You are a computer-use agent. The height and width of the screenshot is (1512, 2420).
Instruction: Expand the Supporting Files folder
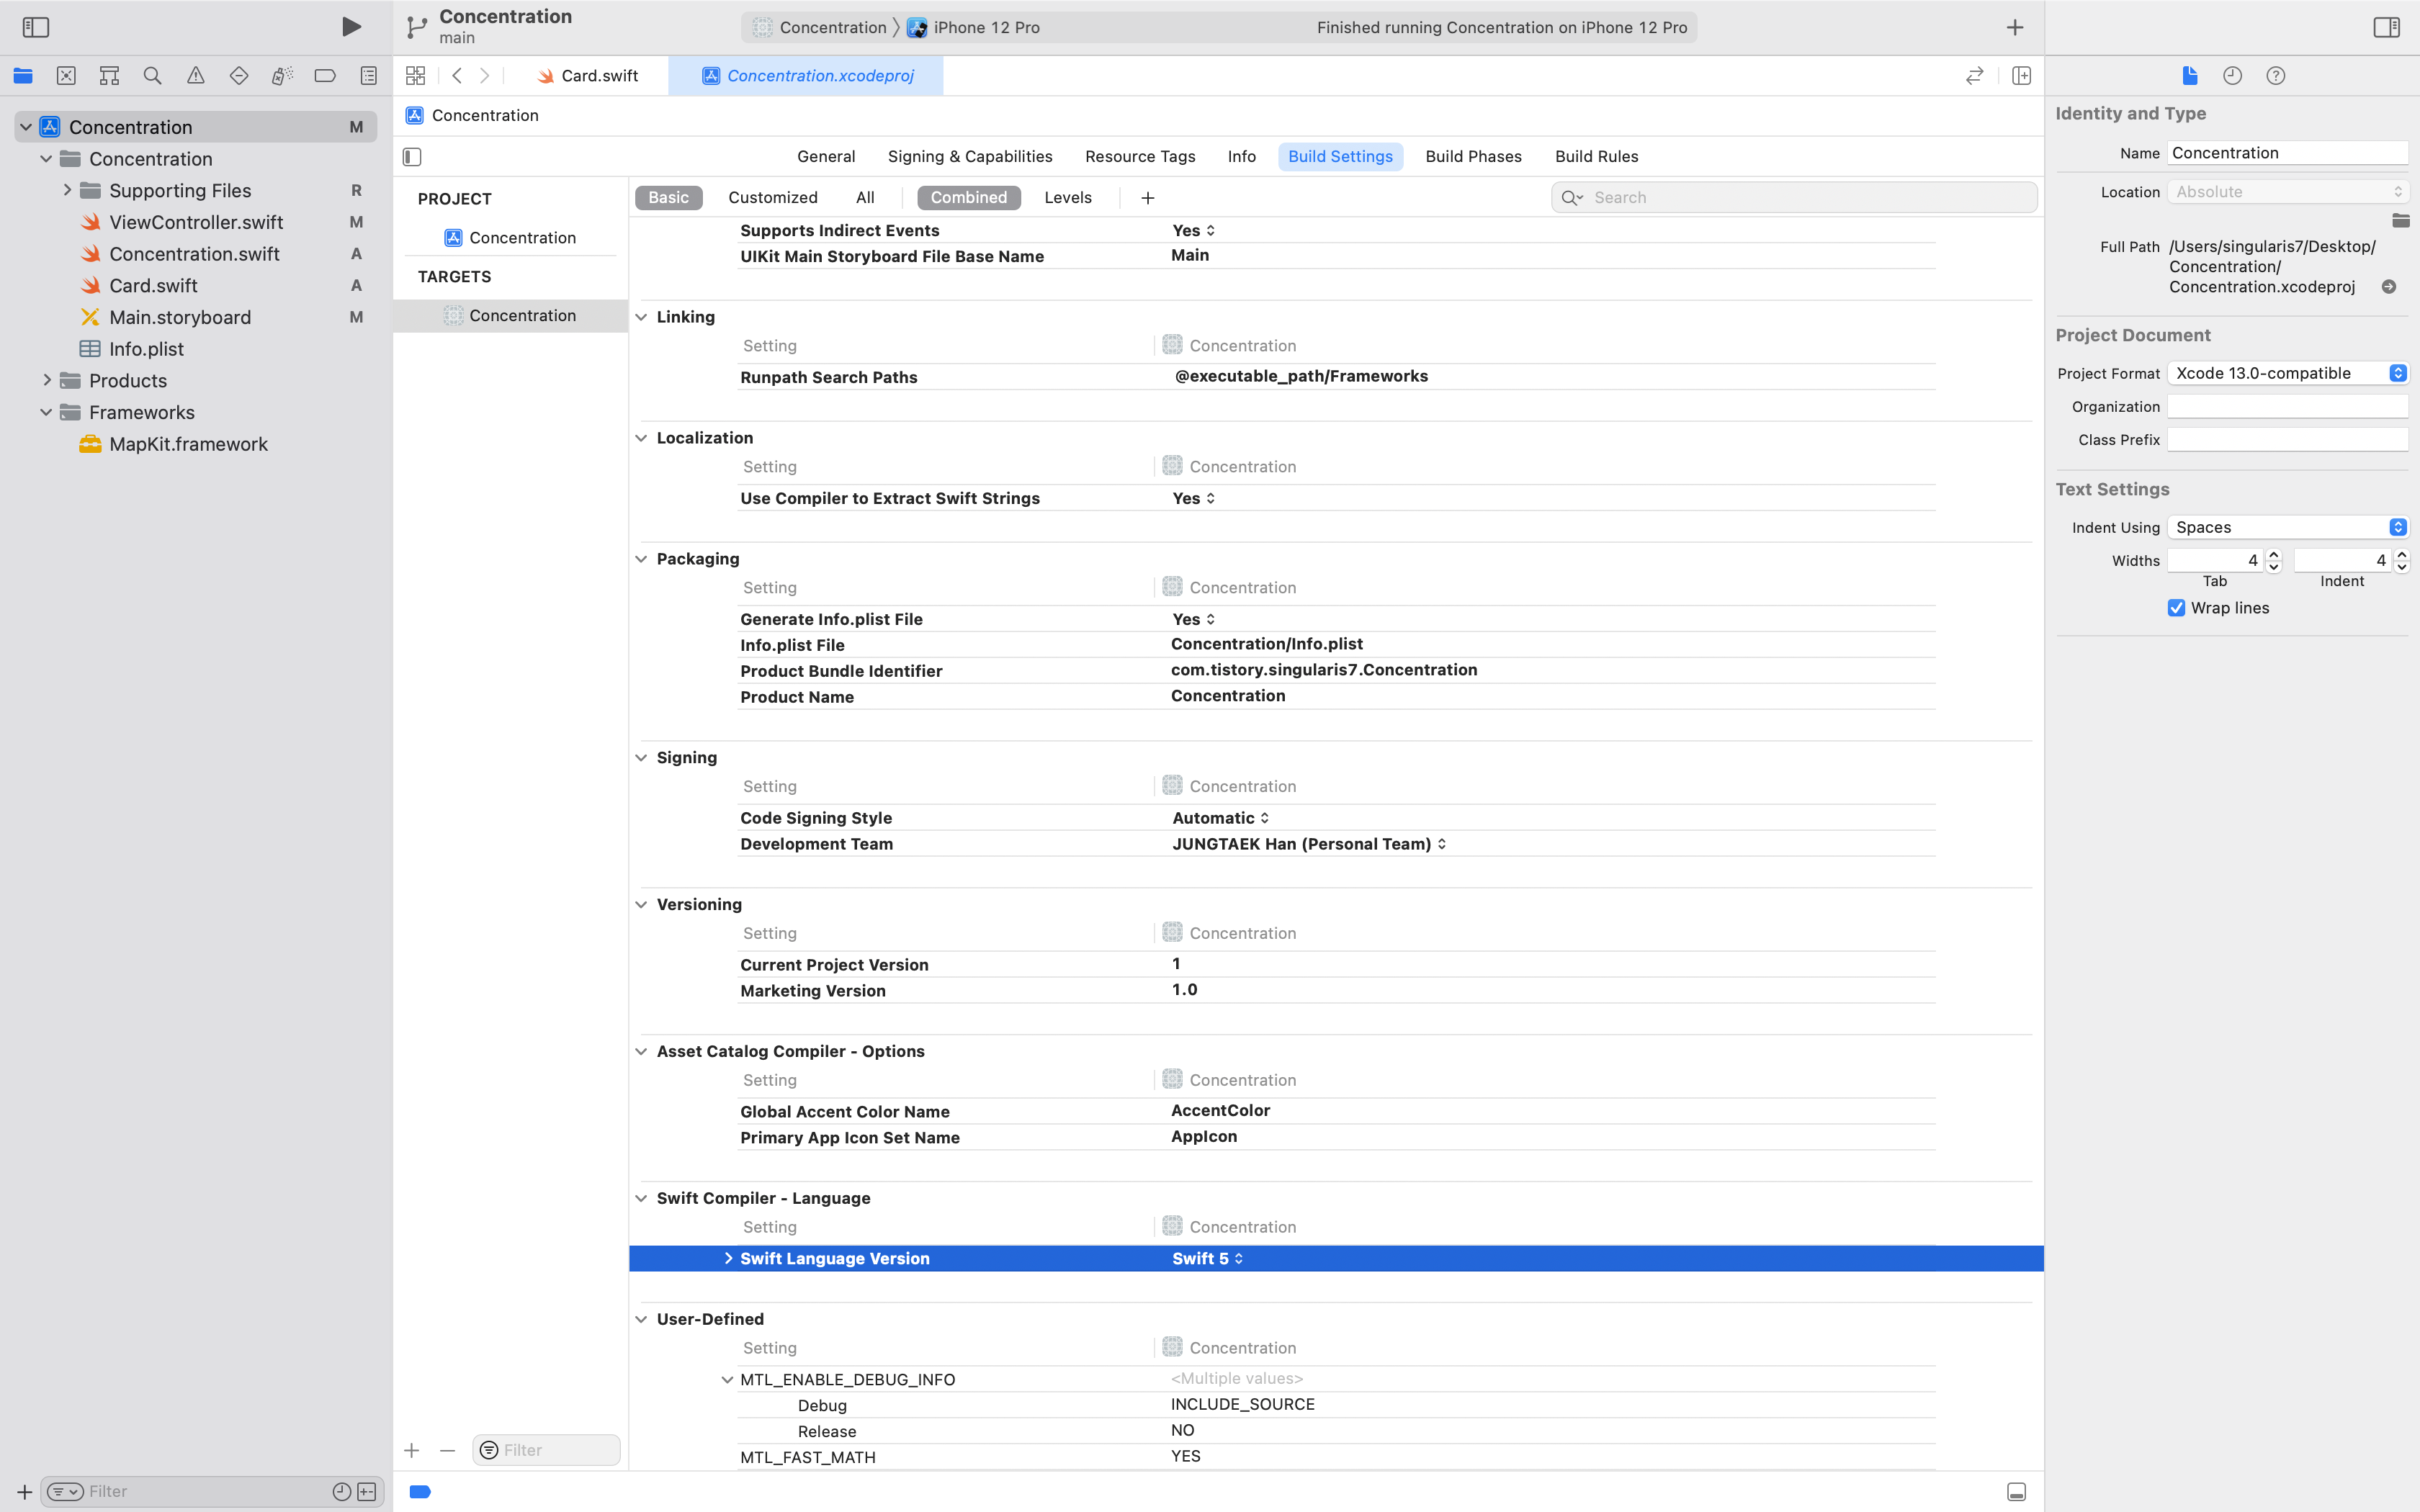(x=67, y=190)
